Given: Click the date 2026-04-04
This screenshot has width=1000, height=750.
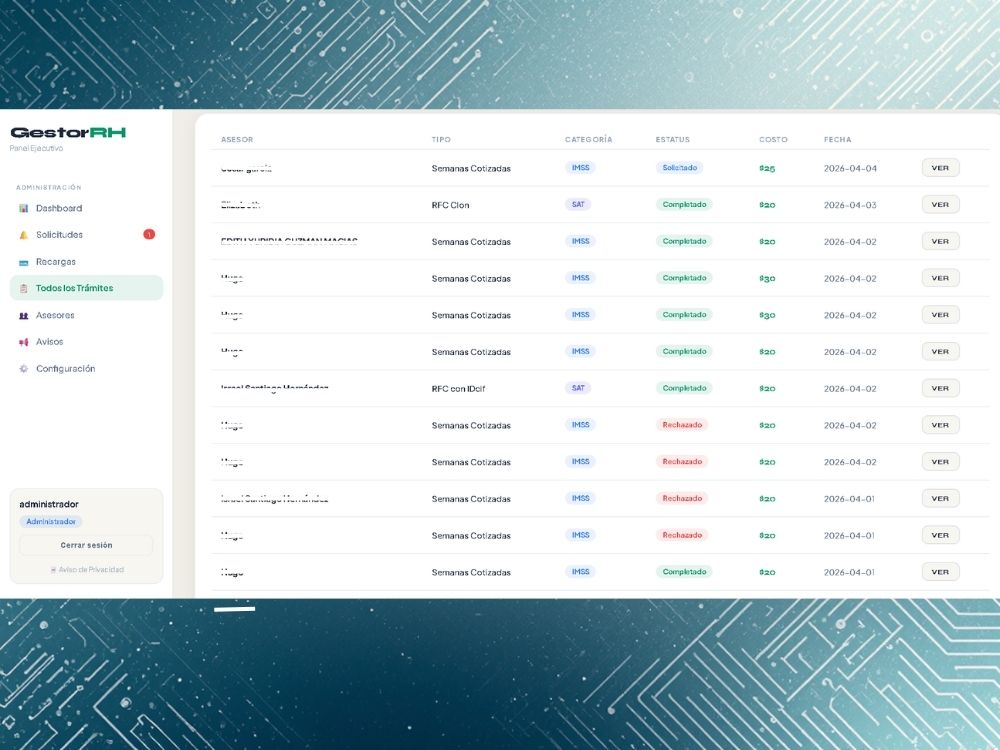Looking at the screenshot, I should (x=850, y=168).
